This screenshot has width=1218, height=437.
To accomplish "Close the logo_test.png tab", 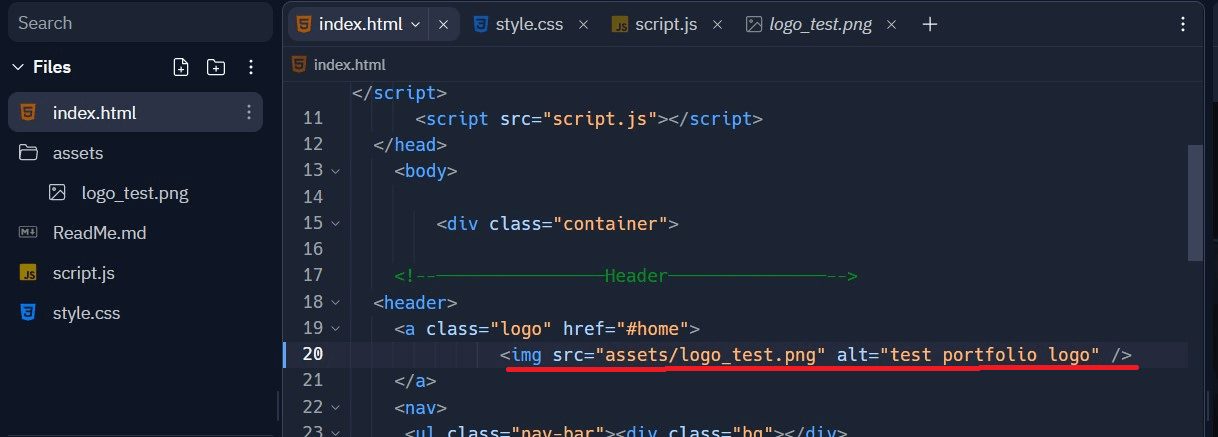I will (x=891, y=24).
